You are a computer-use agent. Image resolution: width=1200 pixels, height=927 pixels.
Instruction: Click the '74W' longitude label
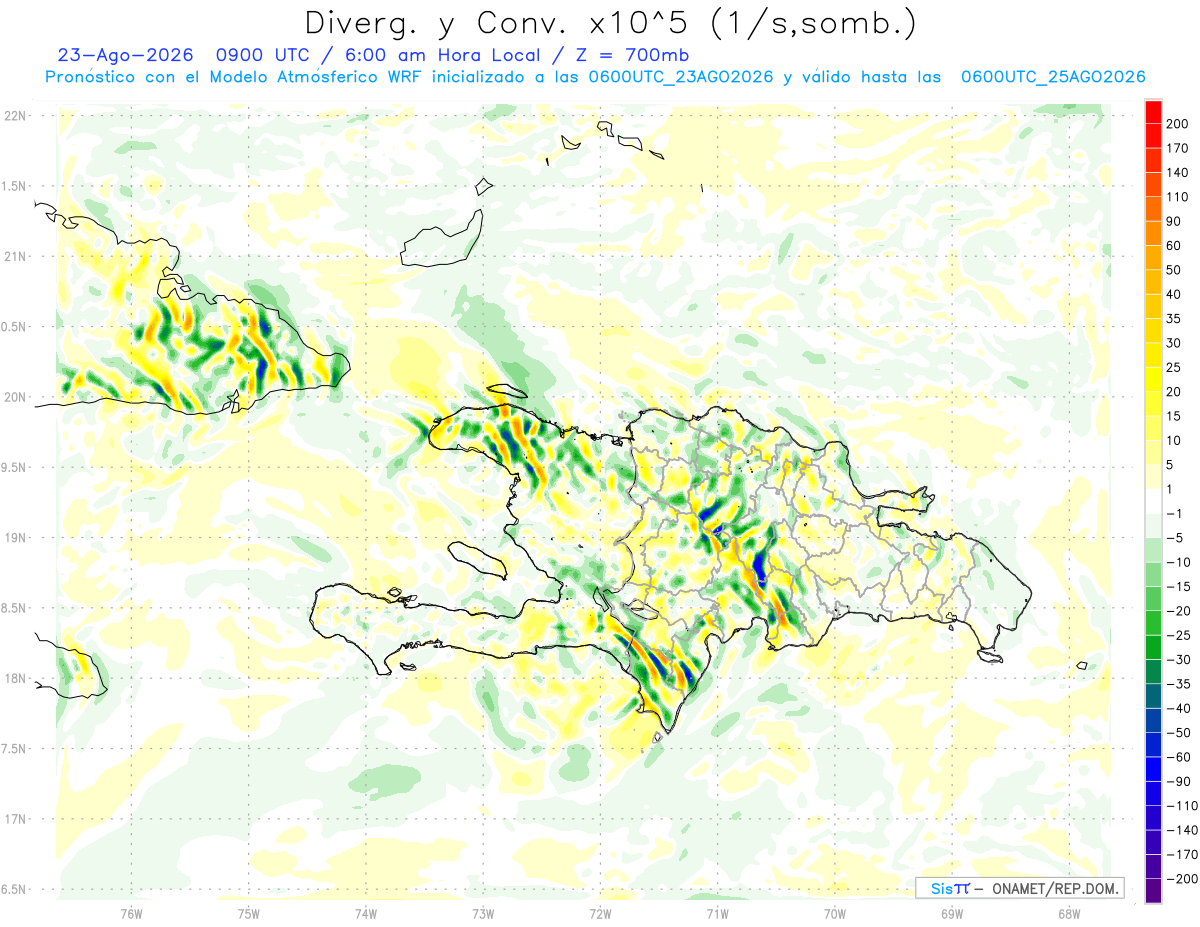tap(366, 913)
